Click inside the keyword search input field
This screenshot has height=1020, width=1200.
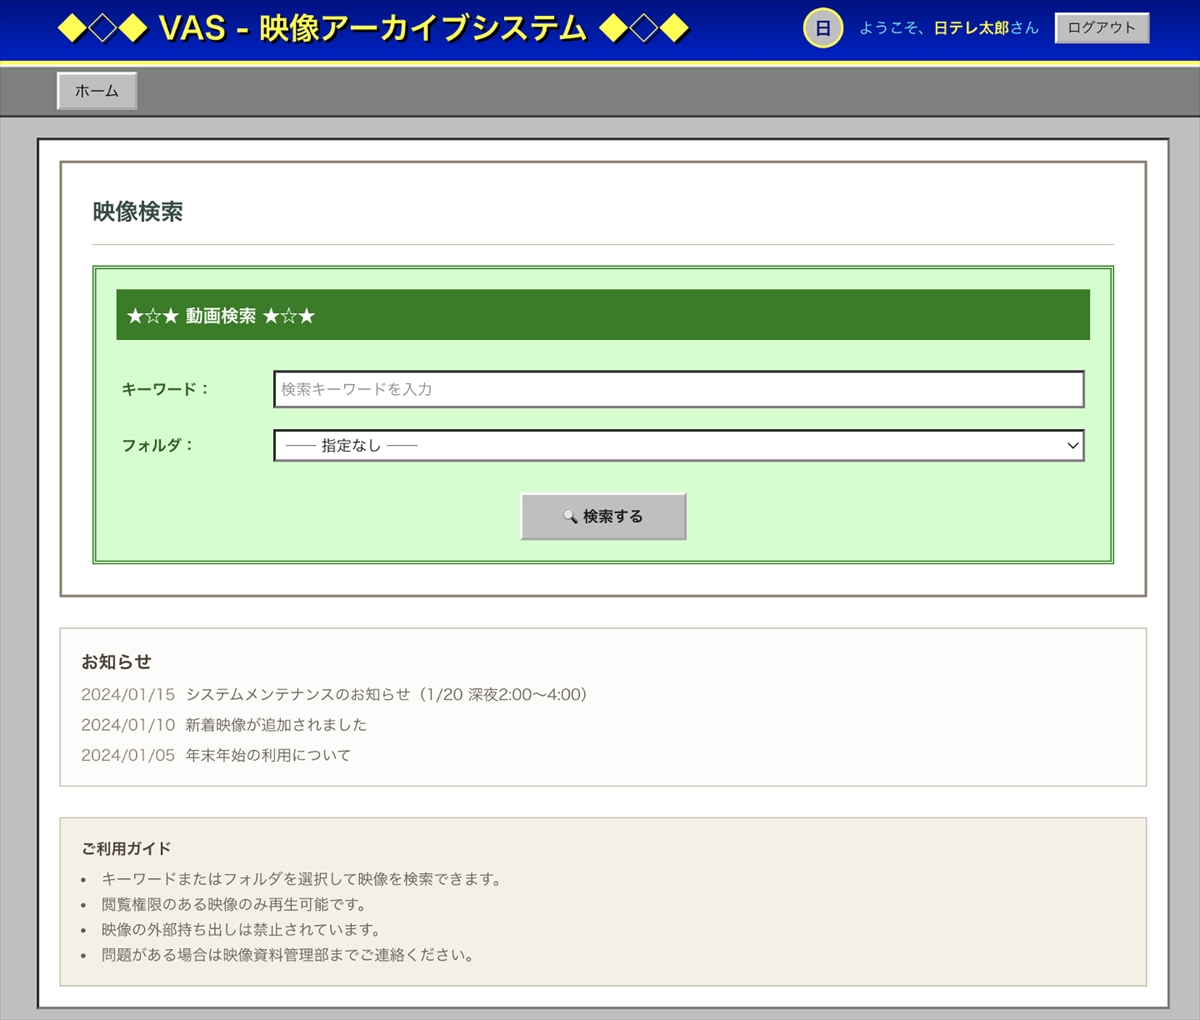(678, 389)
